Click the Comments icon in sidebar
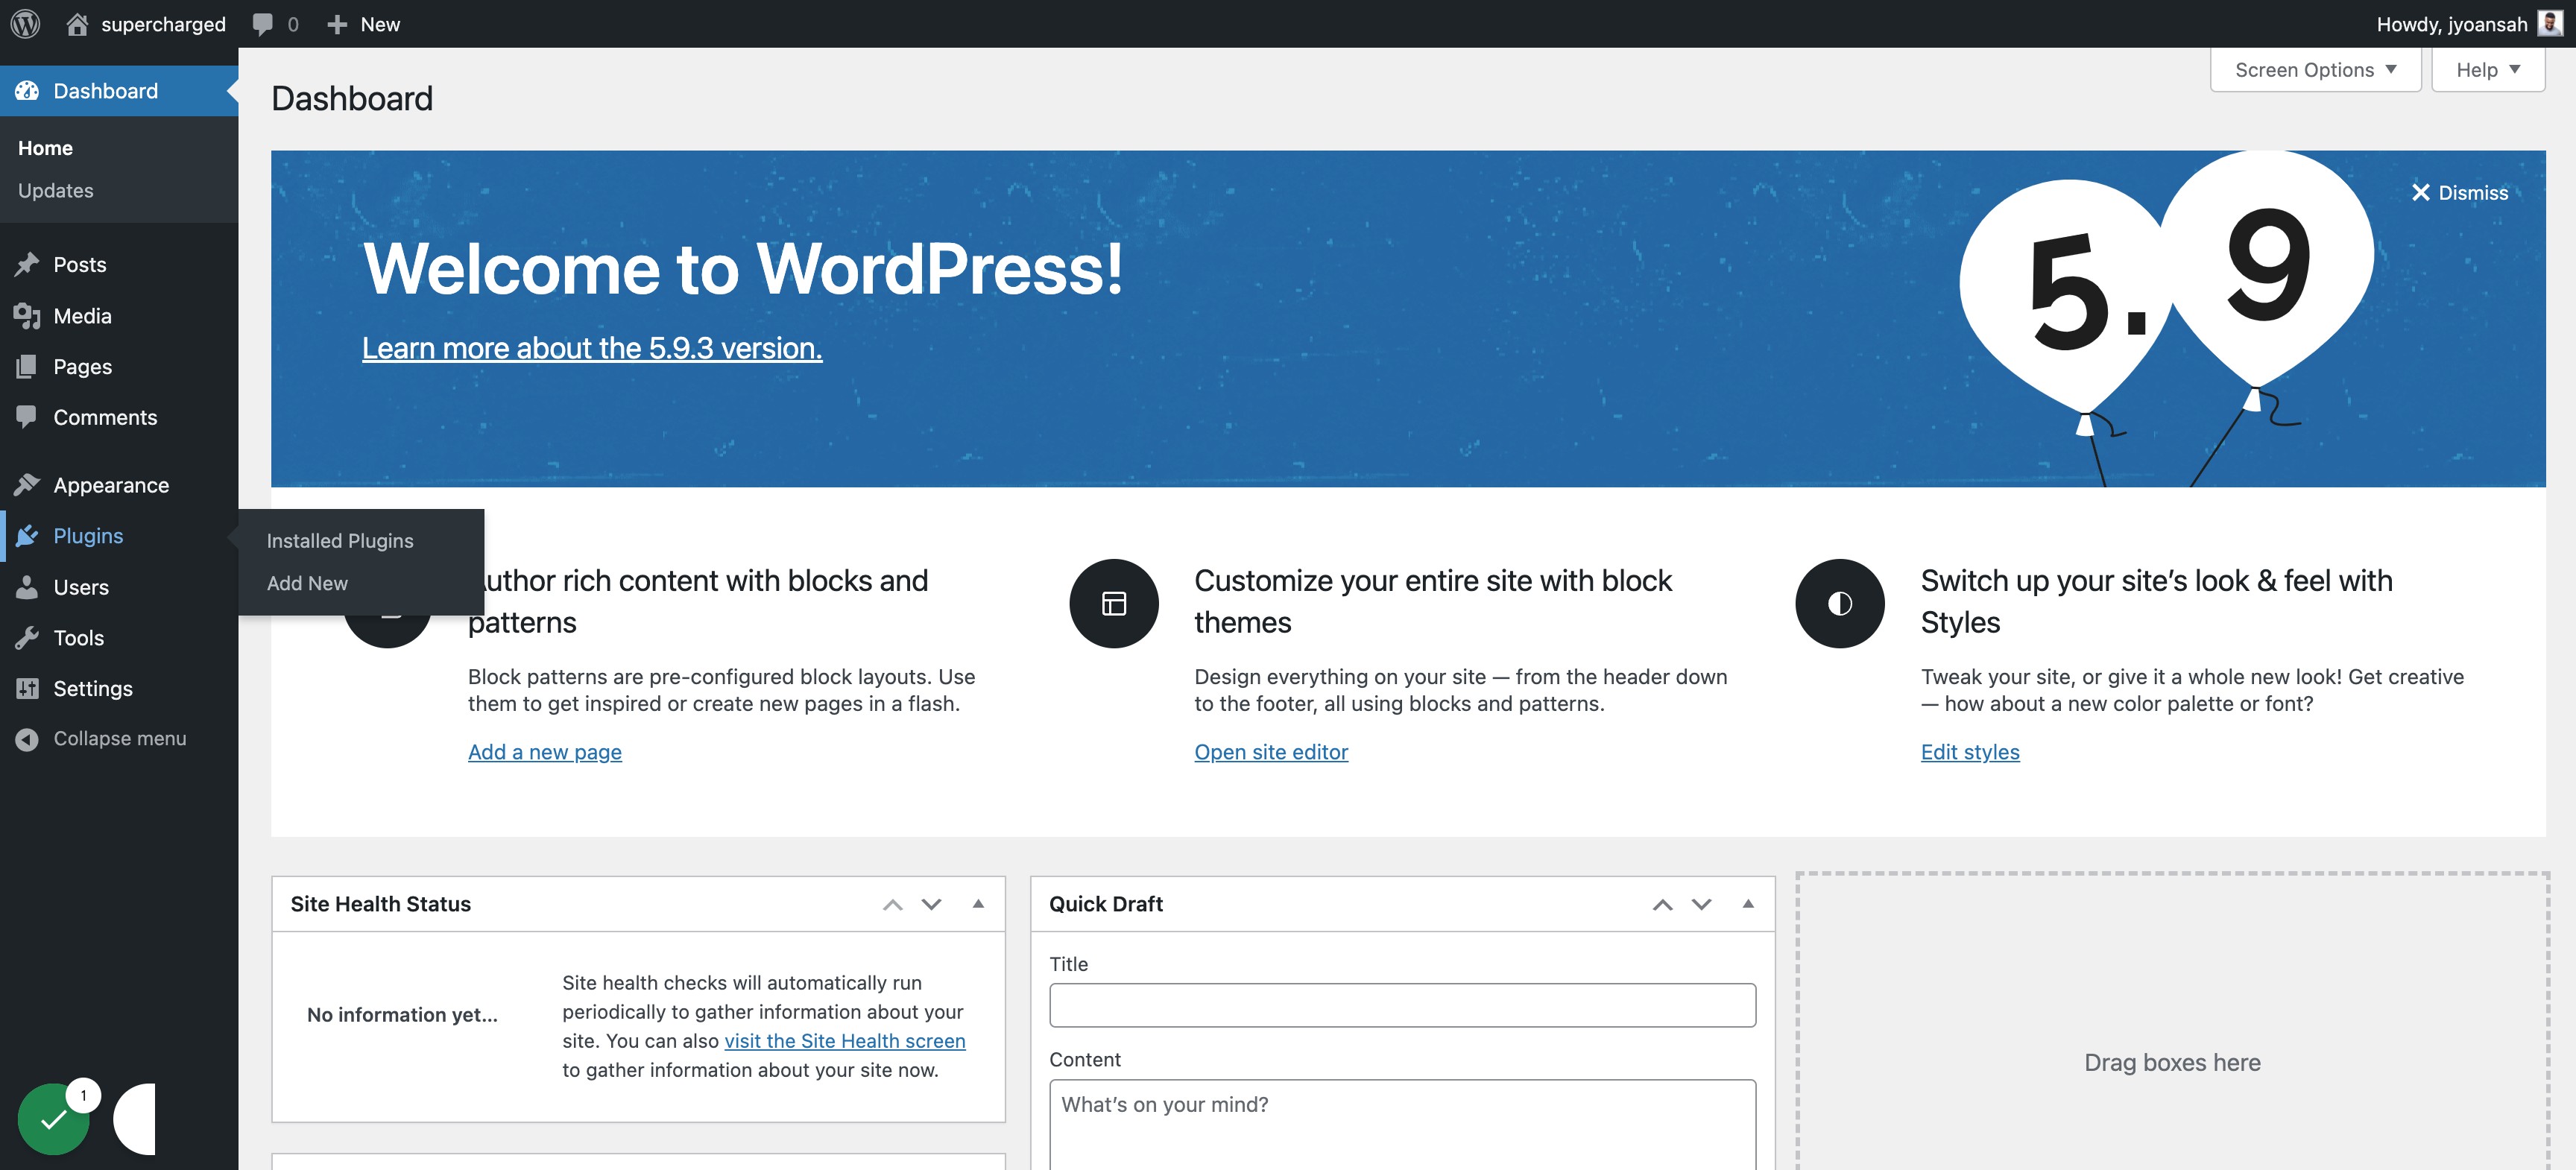 tap(27, 417)
